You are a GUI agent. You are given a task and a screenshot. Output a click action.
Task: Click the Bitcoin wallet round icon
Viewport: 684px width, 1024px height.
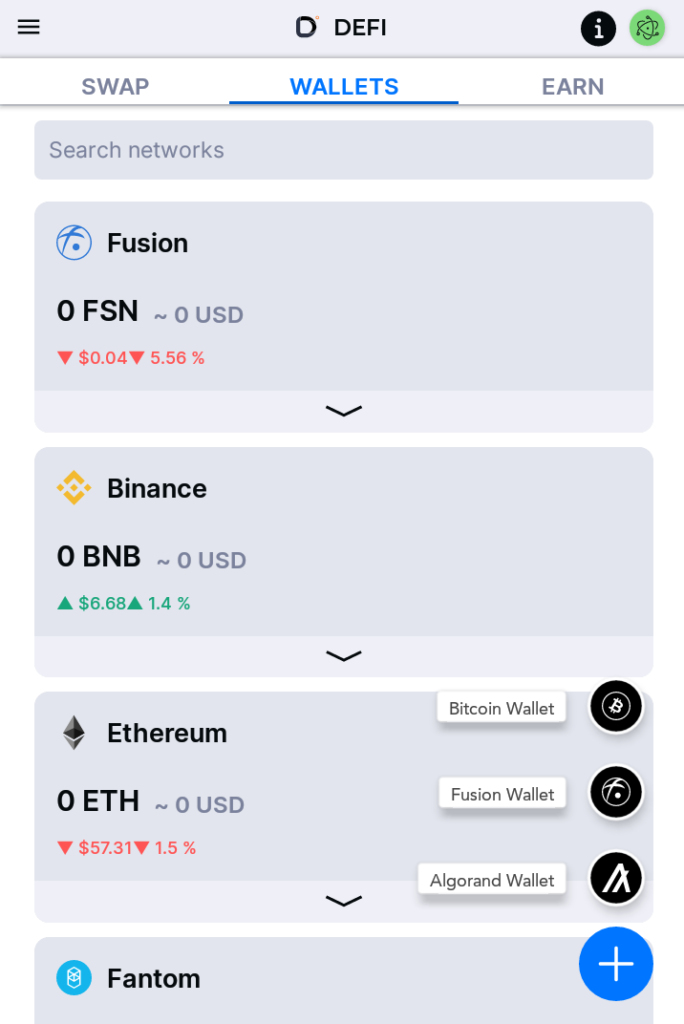[616, 707]
